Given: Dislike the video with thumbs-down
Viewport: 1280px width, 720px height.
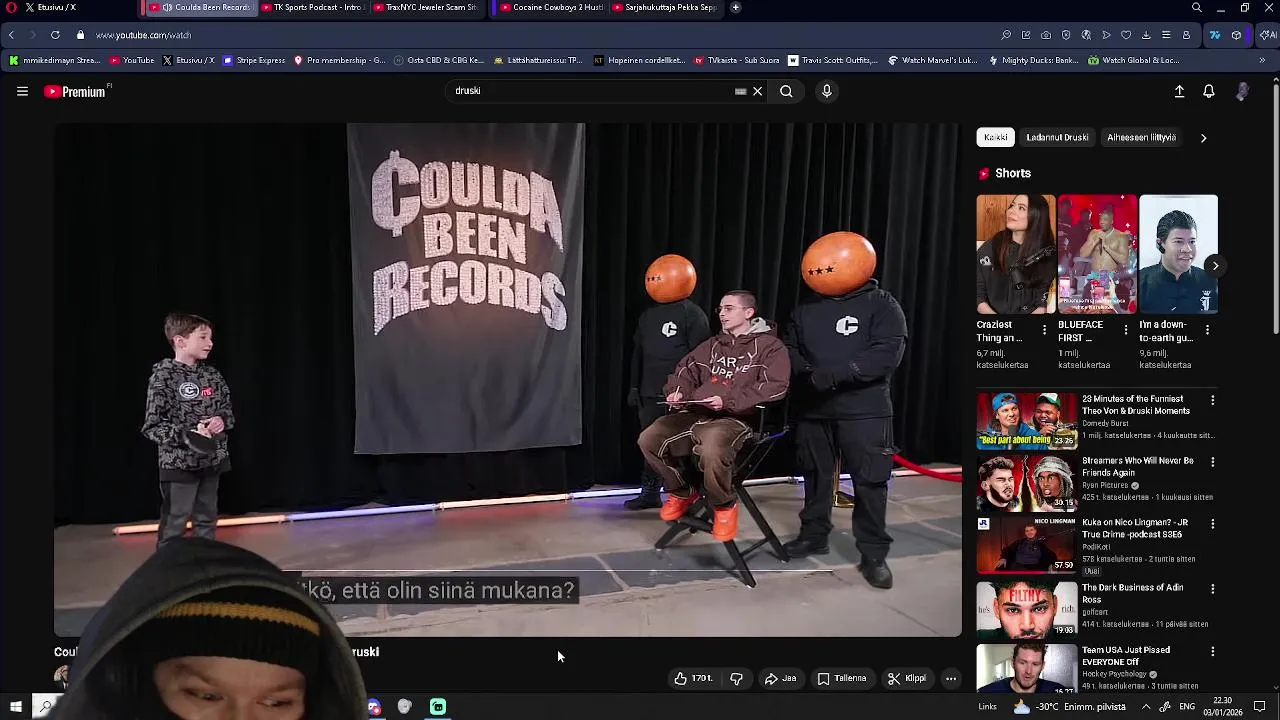Looking at the screenshot, I should point(736,678).
